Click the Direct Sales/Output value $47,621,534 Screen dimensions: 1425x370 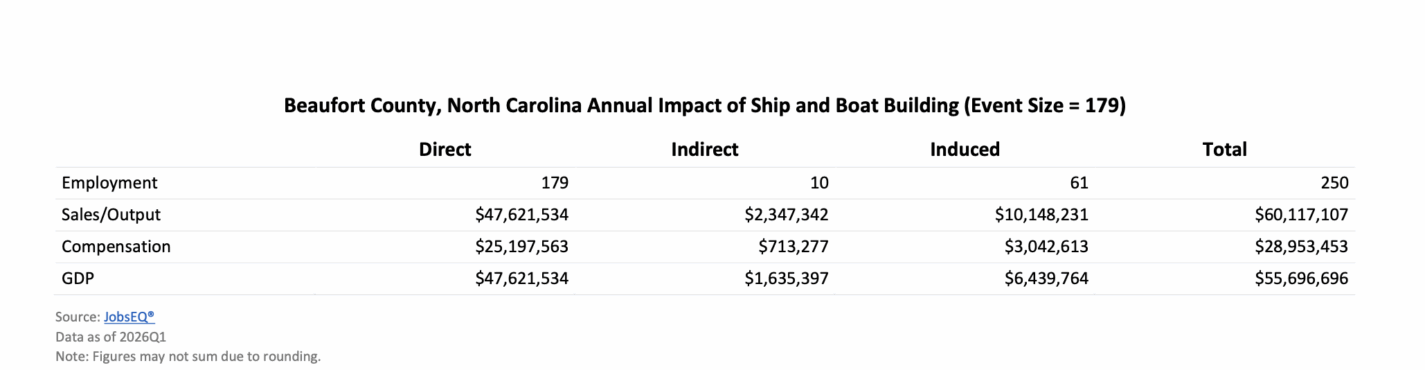coord(522,215)
